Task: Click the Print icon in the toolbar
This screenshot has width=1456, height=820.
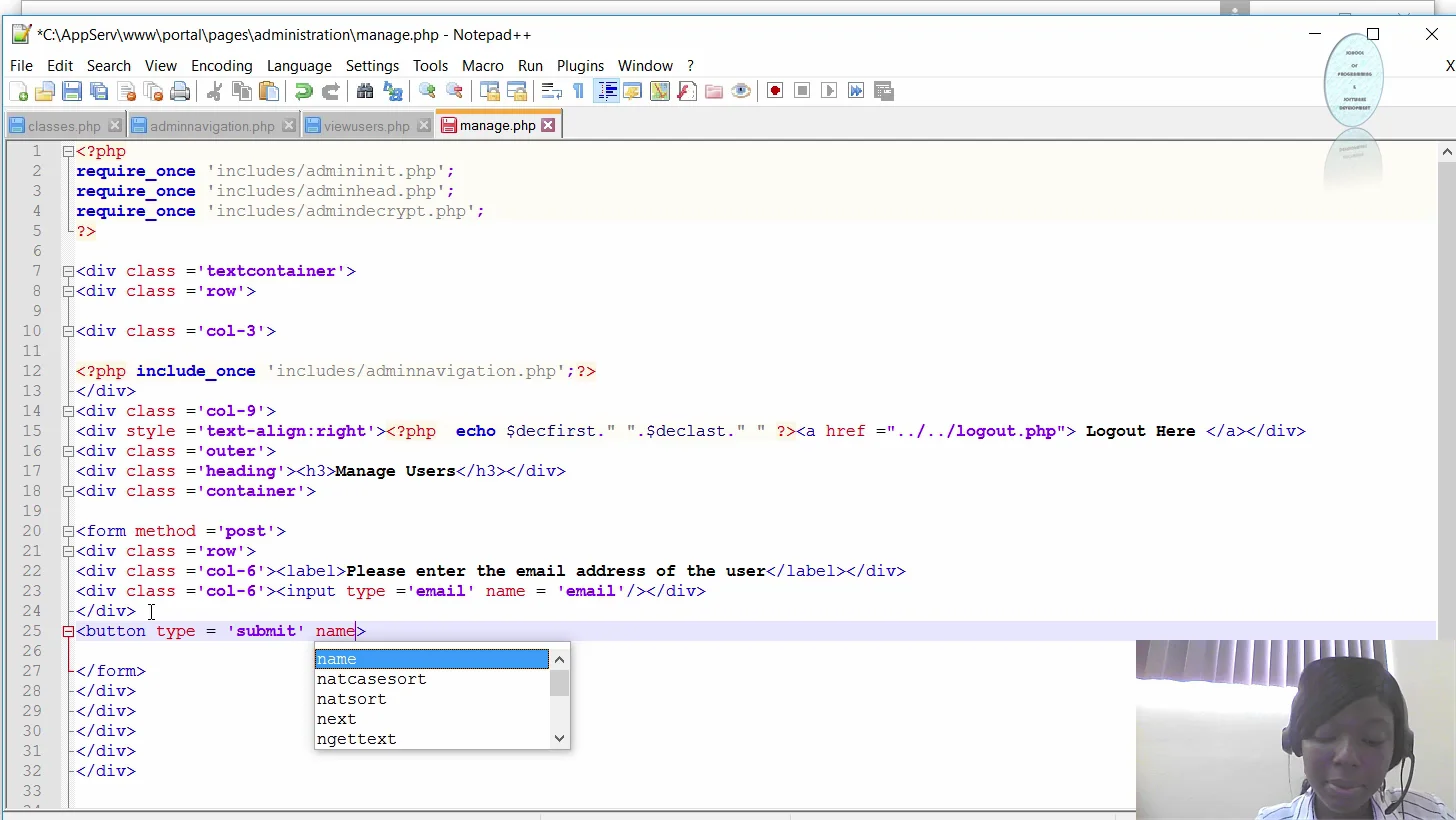Action: (180, 91)
